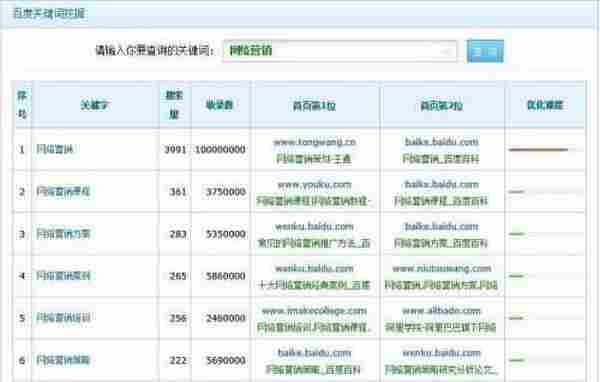Select the index value 100000000
Screen dimensions: 600x382
tap(220, 149)
